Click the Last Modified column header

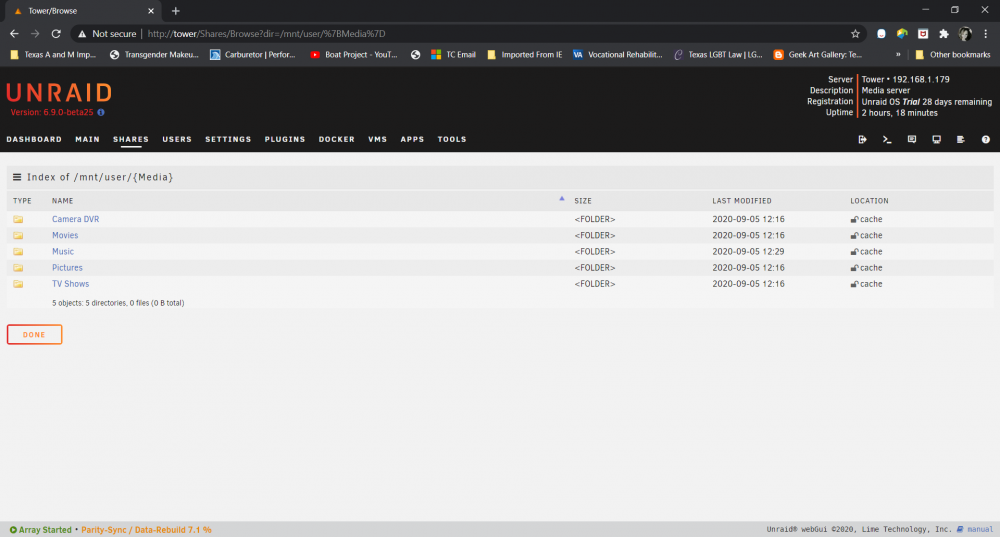click(x=742, y=201)
